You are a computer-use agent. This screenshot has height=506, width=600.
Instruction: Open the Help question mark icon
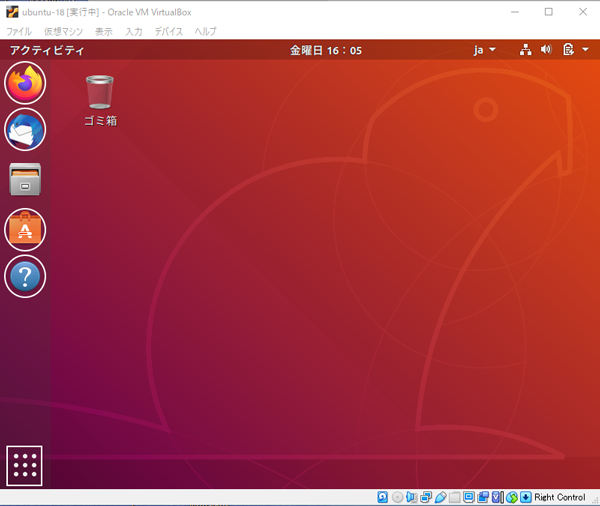25,276
